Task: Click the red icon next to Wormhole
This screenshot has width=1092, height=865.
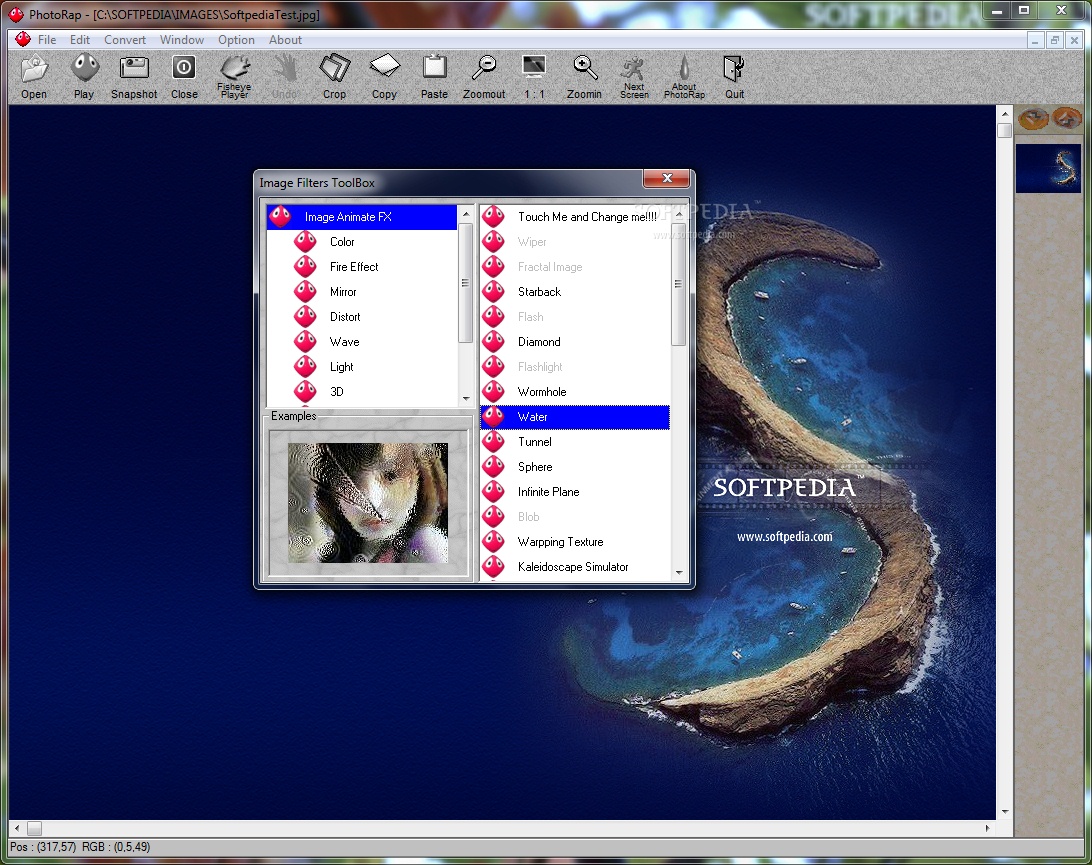Action: pos(494,391)
